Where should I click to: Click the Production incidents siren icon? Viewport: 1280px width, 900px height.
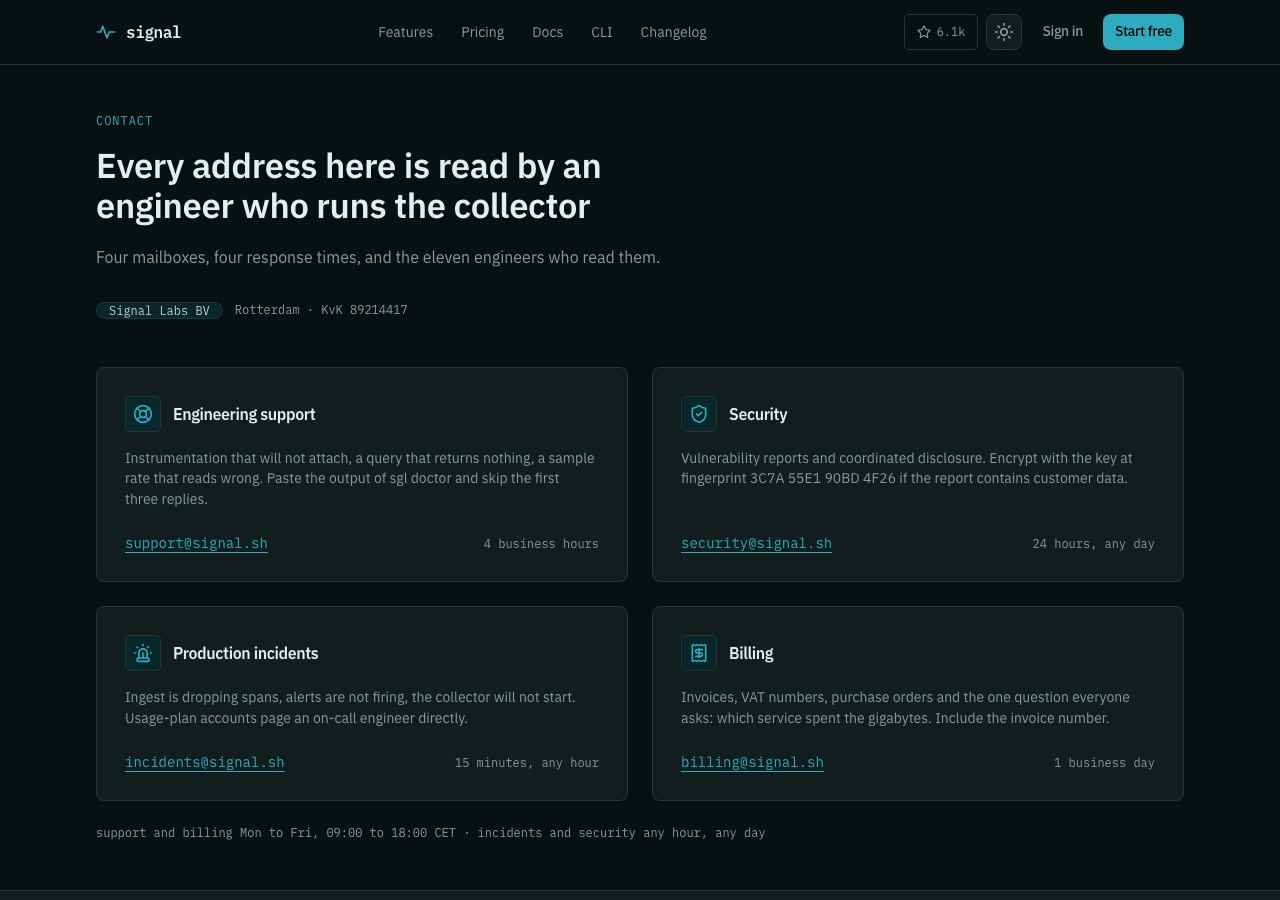coord(143,653)
